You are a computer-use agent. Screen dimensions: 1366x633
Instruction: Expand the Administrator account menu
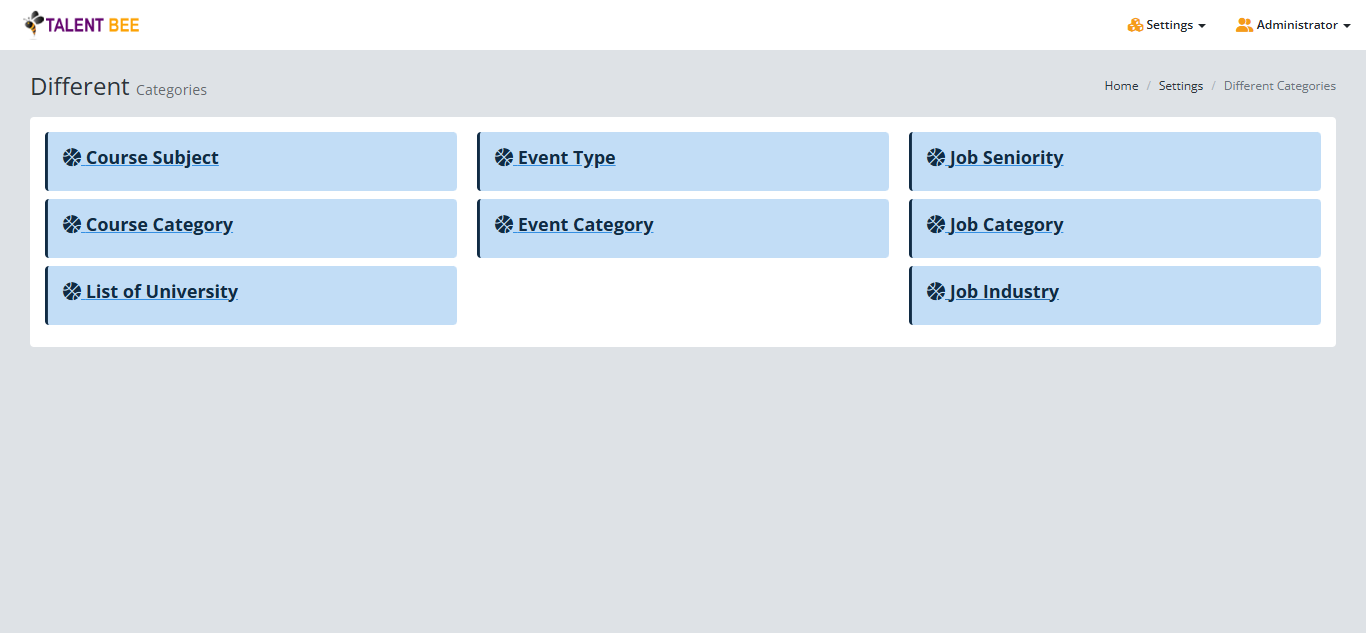pyautogui.click(x=1292, y=24)
